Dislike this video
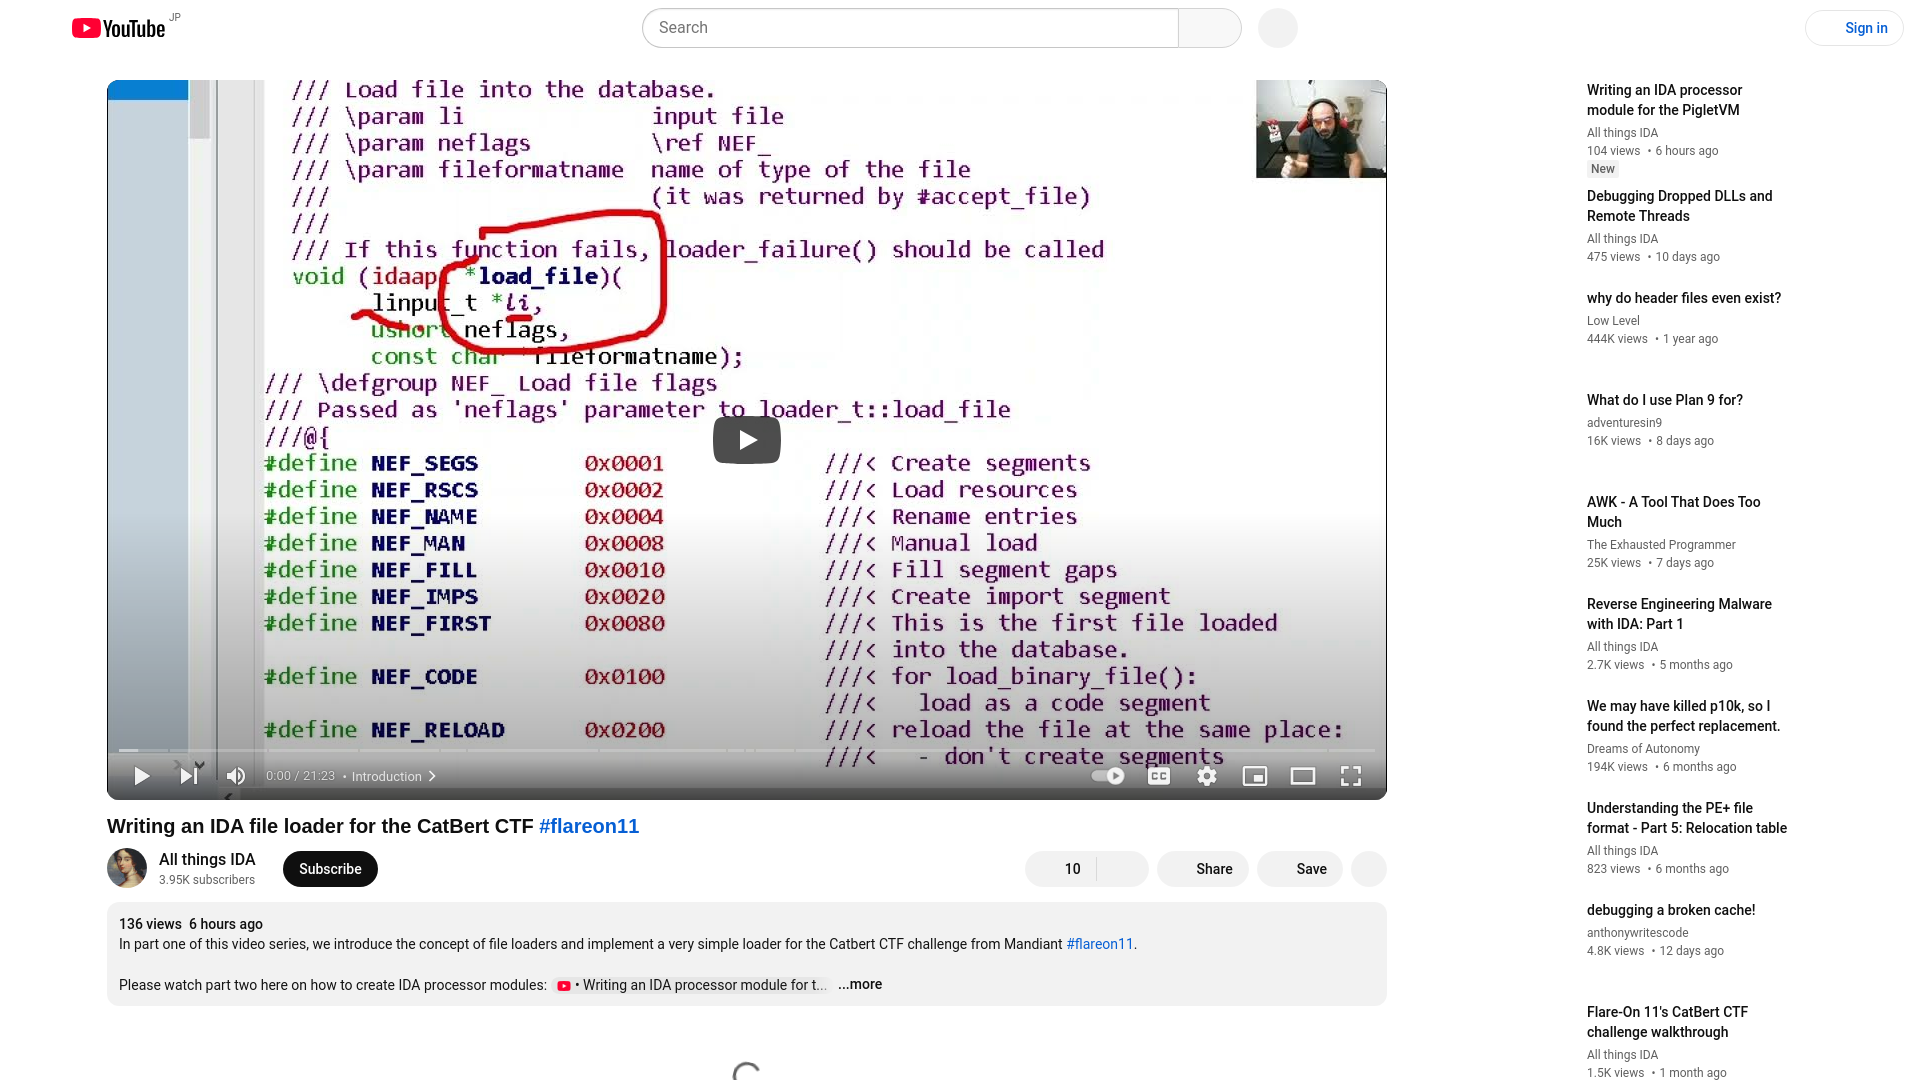Viewport: 1920px width, 1080px height. (1123, 869)
